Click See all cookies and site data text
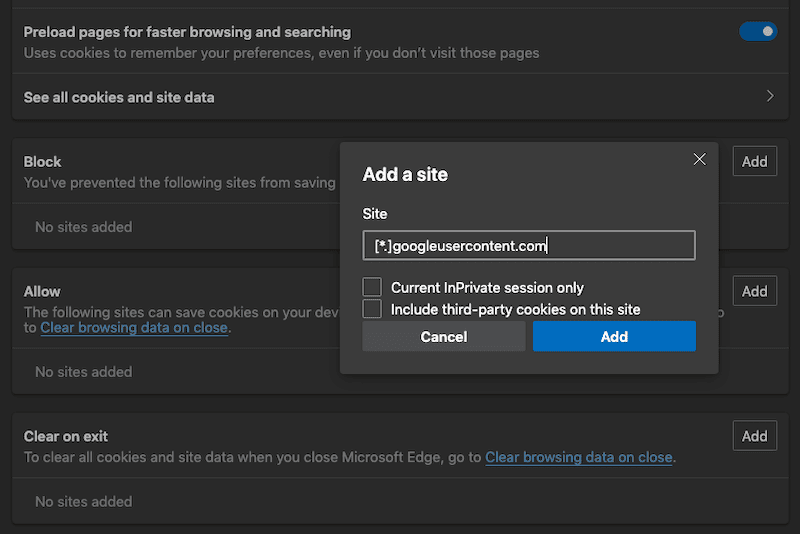 (119, 97)
